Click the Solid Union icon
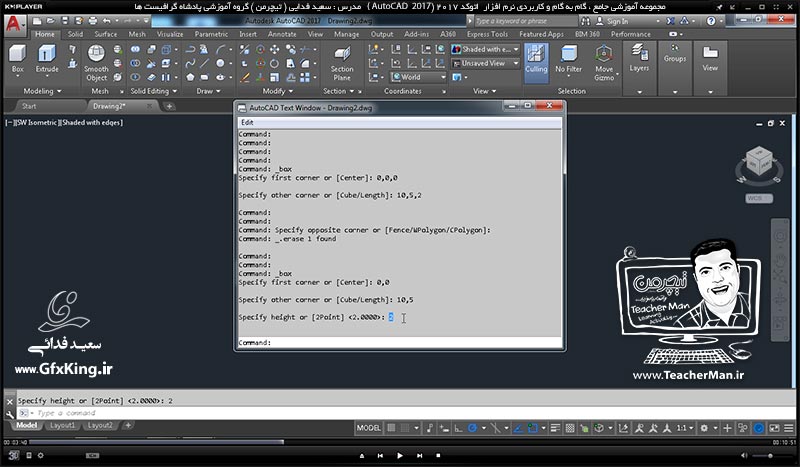This screenshot has height=467, width=800. point(135,49)
